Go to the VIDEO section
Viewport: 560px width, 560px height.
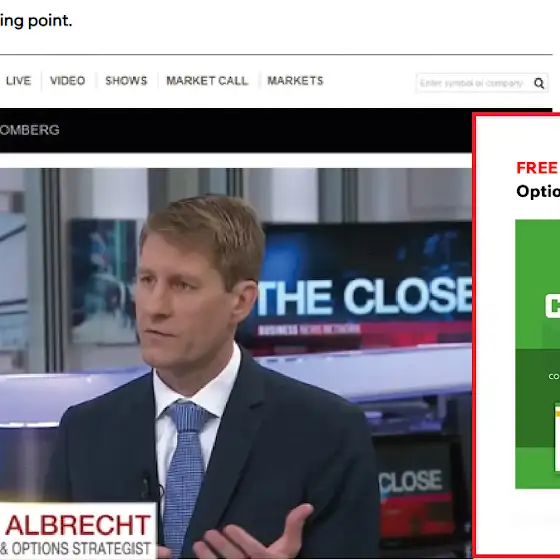point(68,81)
